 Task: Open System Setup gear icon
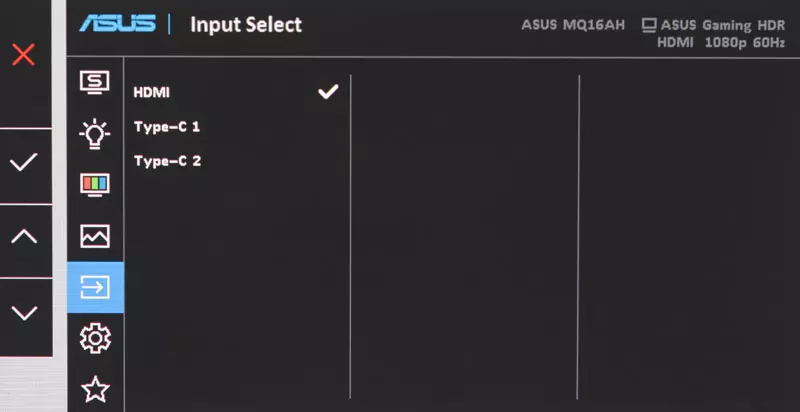pyautogui.click(x=95, y=338)
